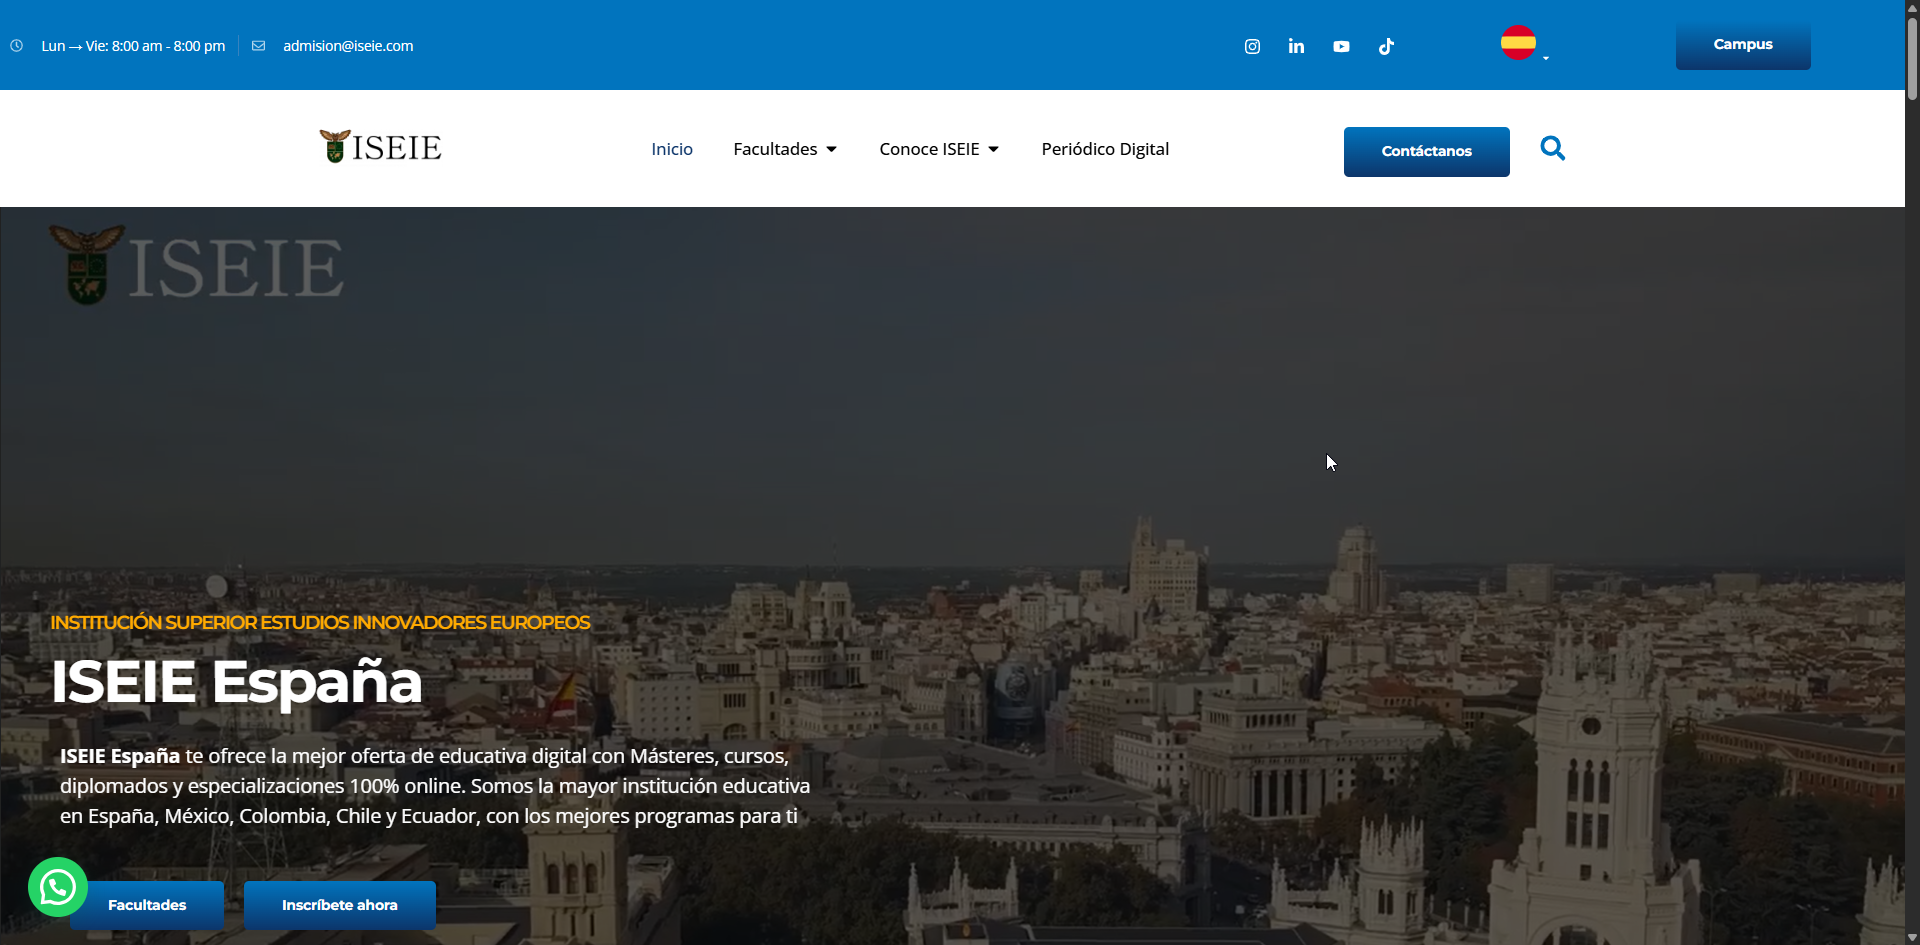Open the TikTok profile icon
Screen dimensions: 1920x945
click(1386, 46)
